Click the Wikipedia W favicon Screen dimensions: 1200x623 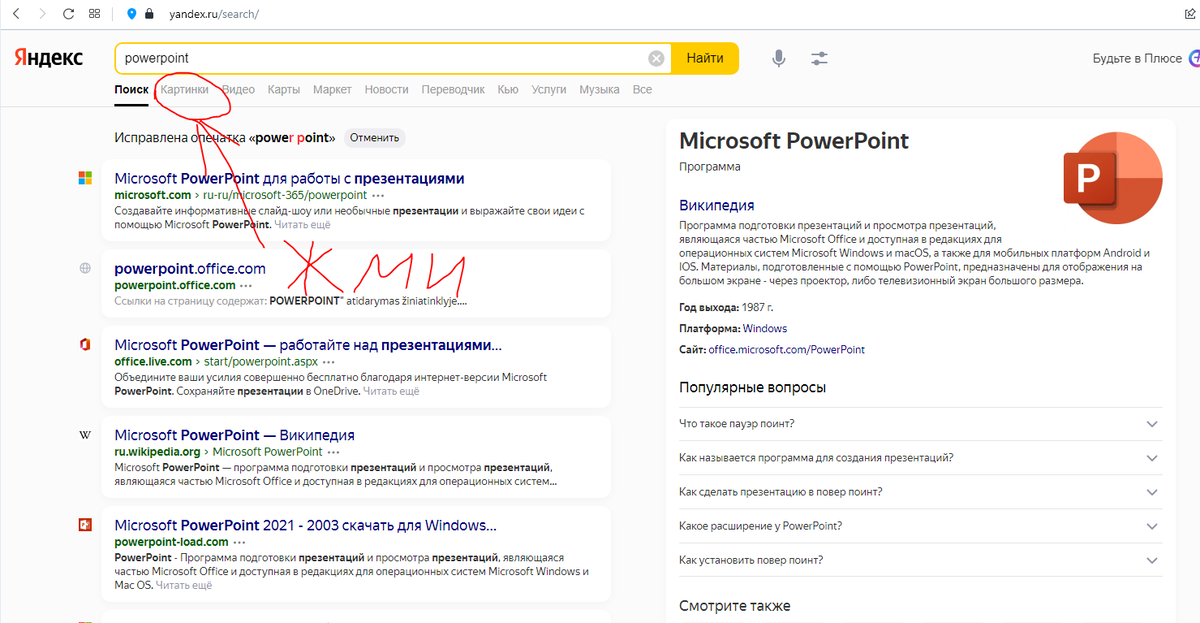tap(86, 435)
